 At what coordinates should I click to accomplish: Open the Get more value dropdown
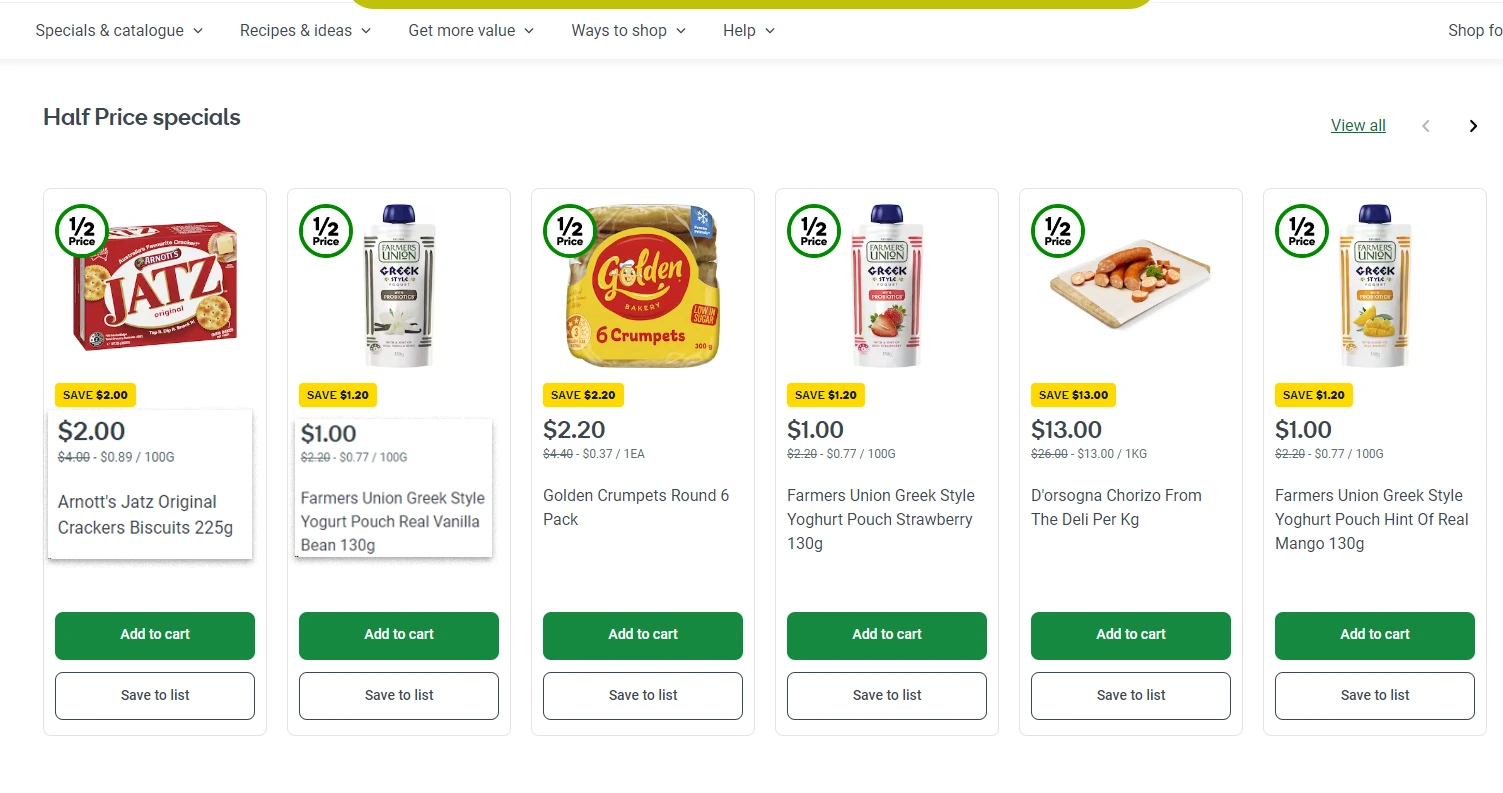point(471,31)
